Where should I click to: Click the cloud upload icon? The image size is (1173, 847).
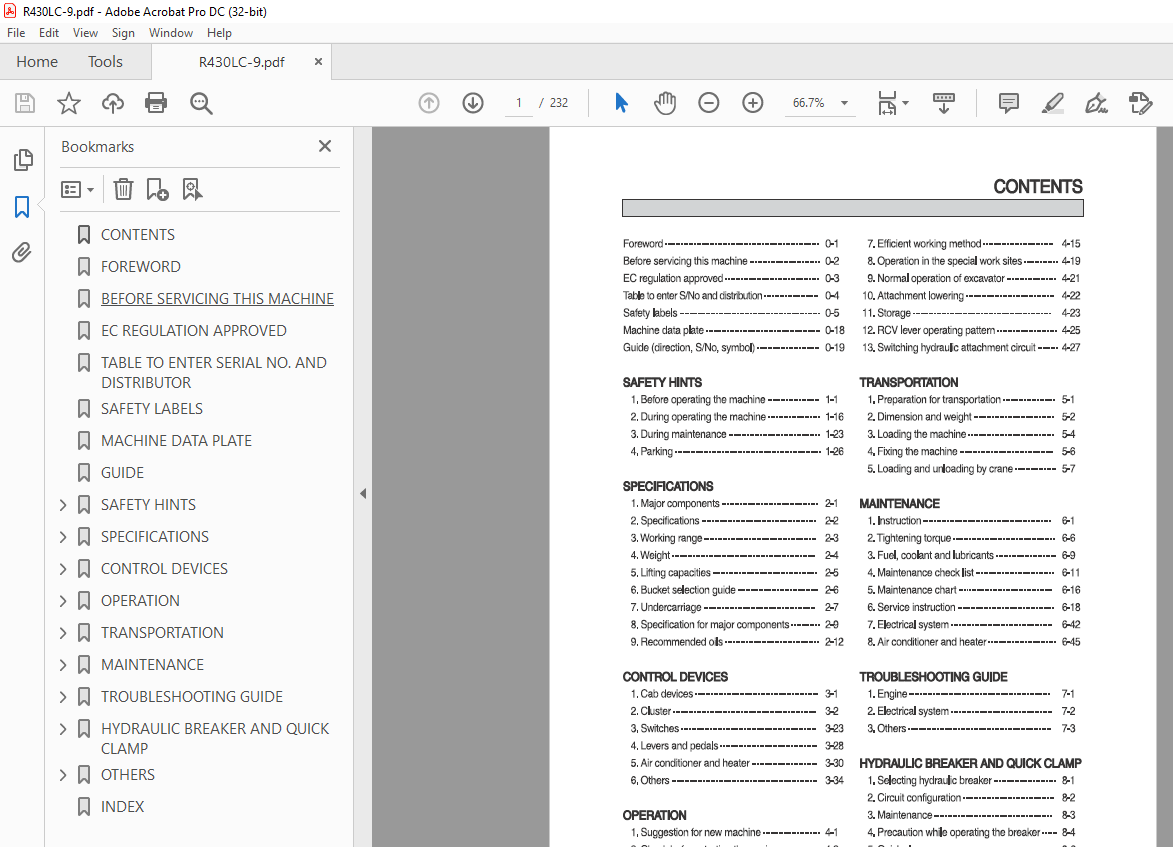113,103
